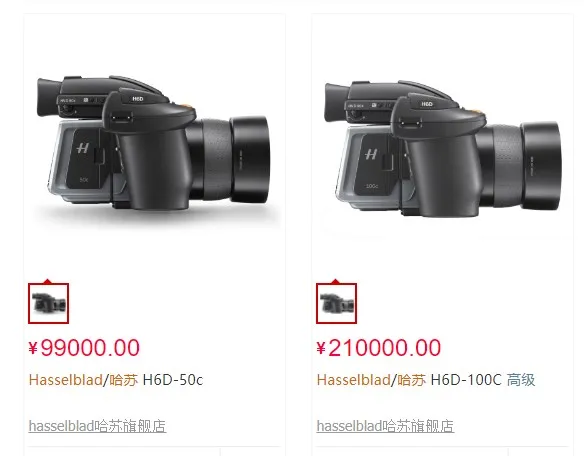Screen dimensions: 584x456
Task: Click the H6D badge on the left camera
Action: point(138,99)
